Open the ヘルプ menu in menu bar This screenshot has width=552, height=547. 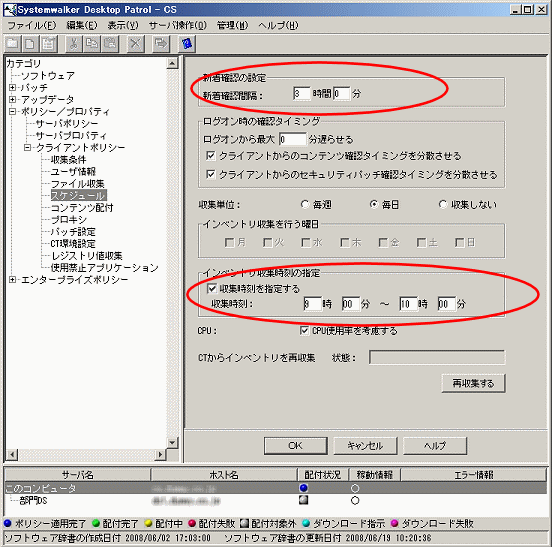pos(278,25)
